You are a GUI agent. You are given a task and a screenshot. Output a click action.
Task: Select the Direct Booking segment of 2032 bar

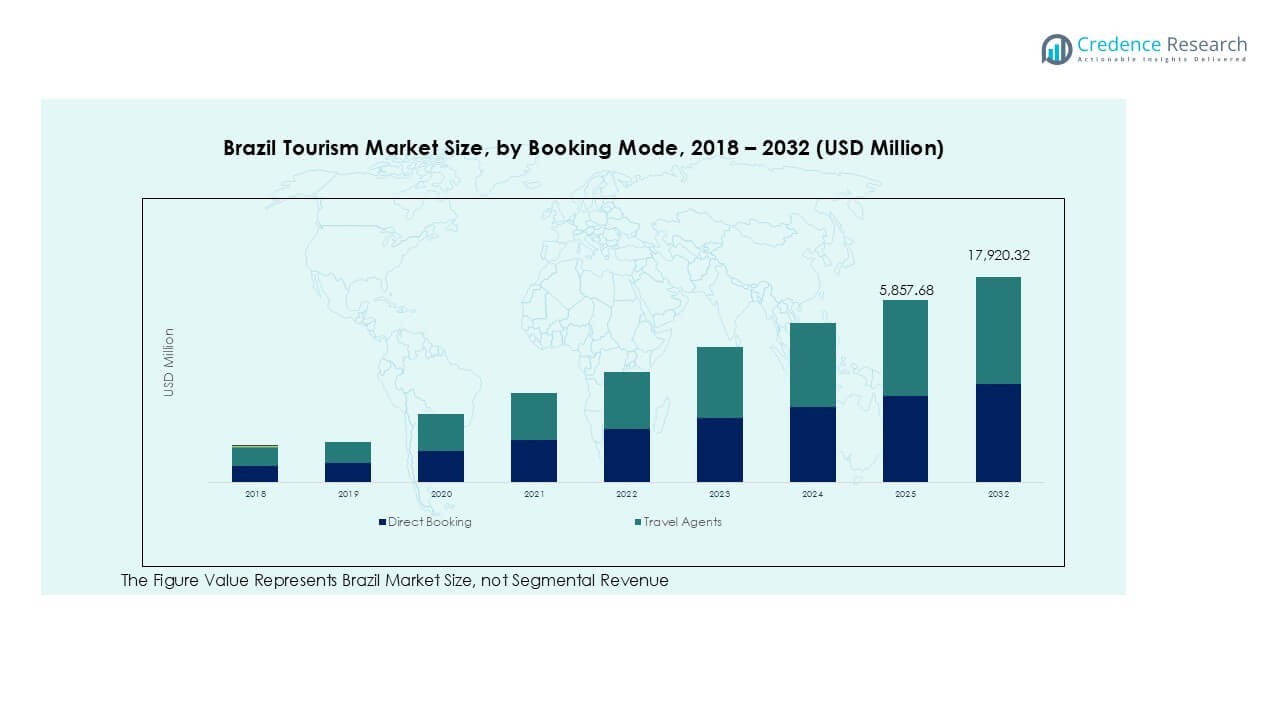pos(998,432)
